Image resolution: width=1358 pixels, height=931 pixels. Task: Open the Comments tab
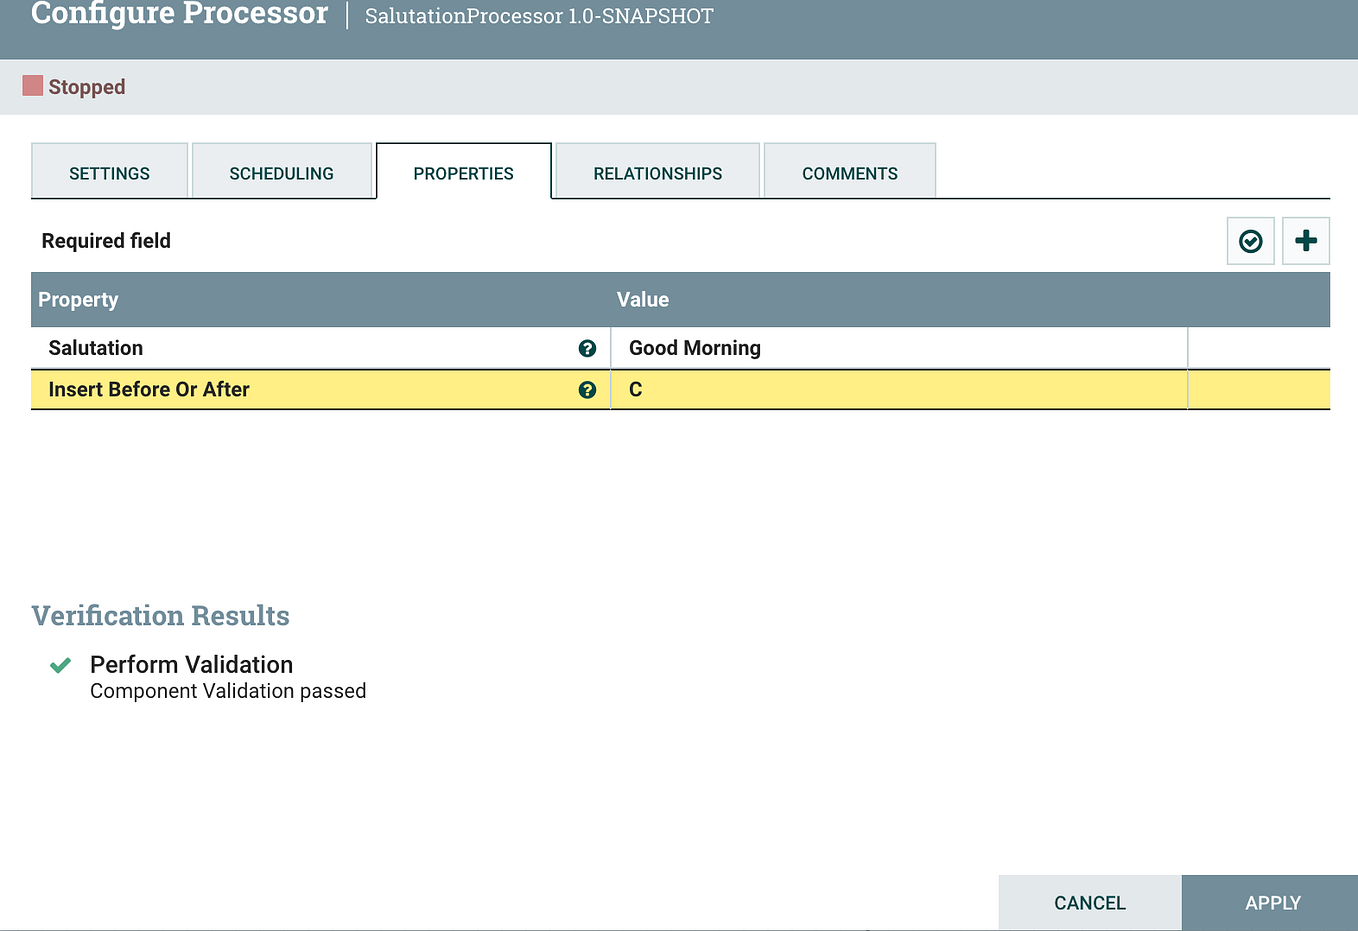click(849, 172)
